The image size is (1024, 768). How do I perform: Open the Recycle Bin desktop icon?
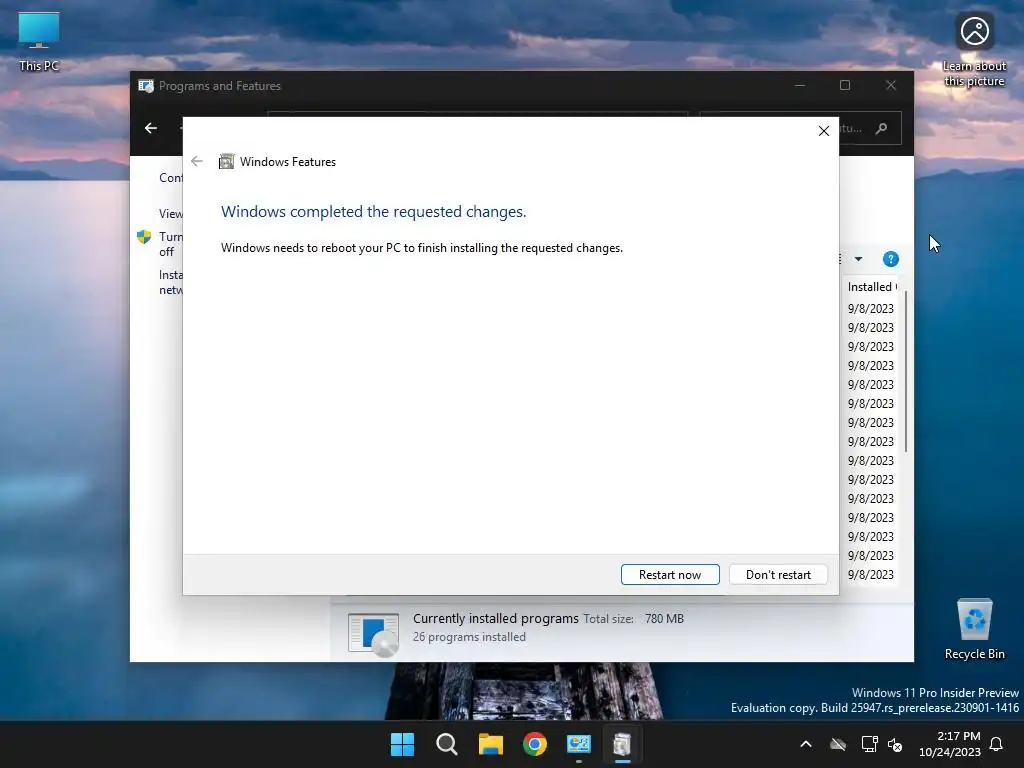974,629
